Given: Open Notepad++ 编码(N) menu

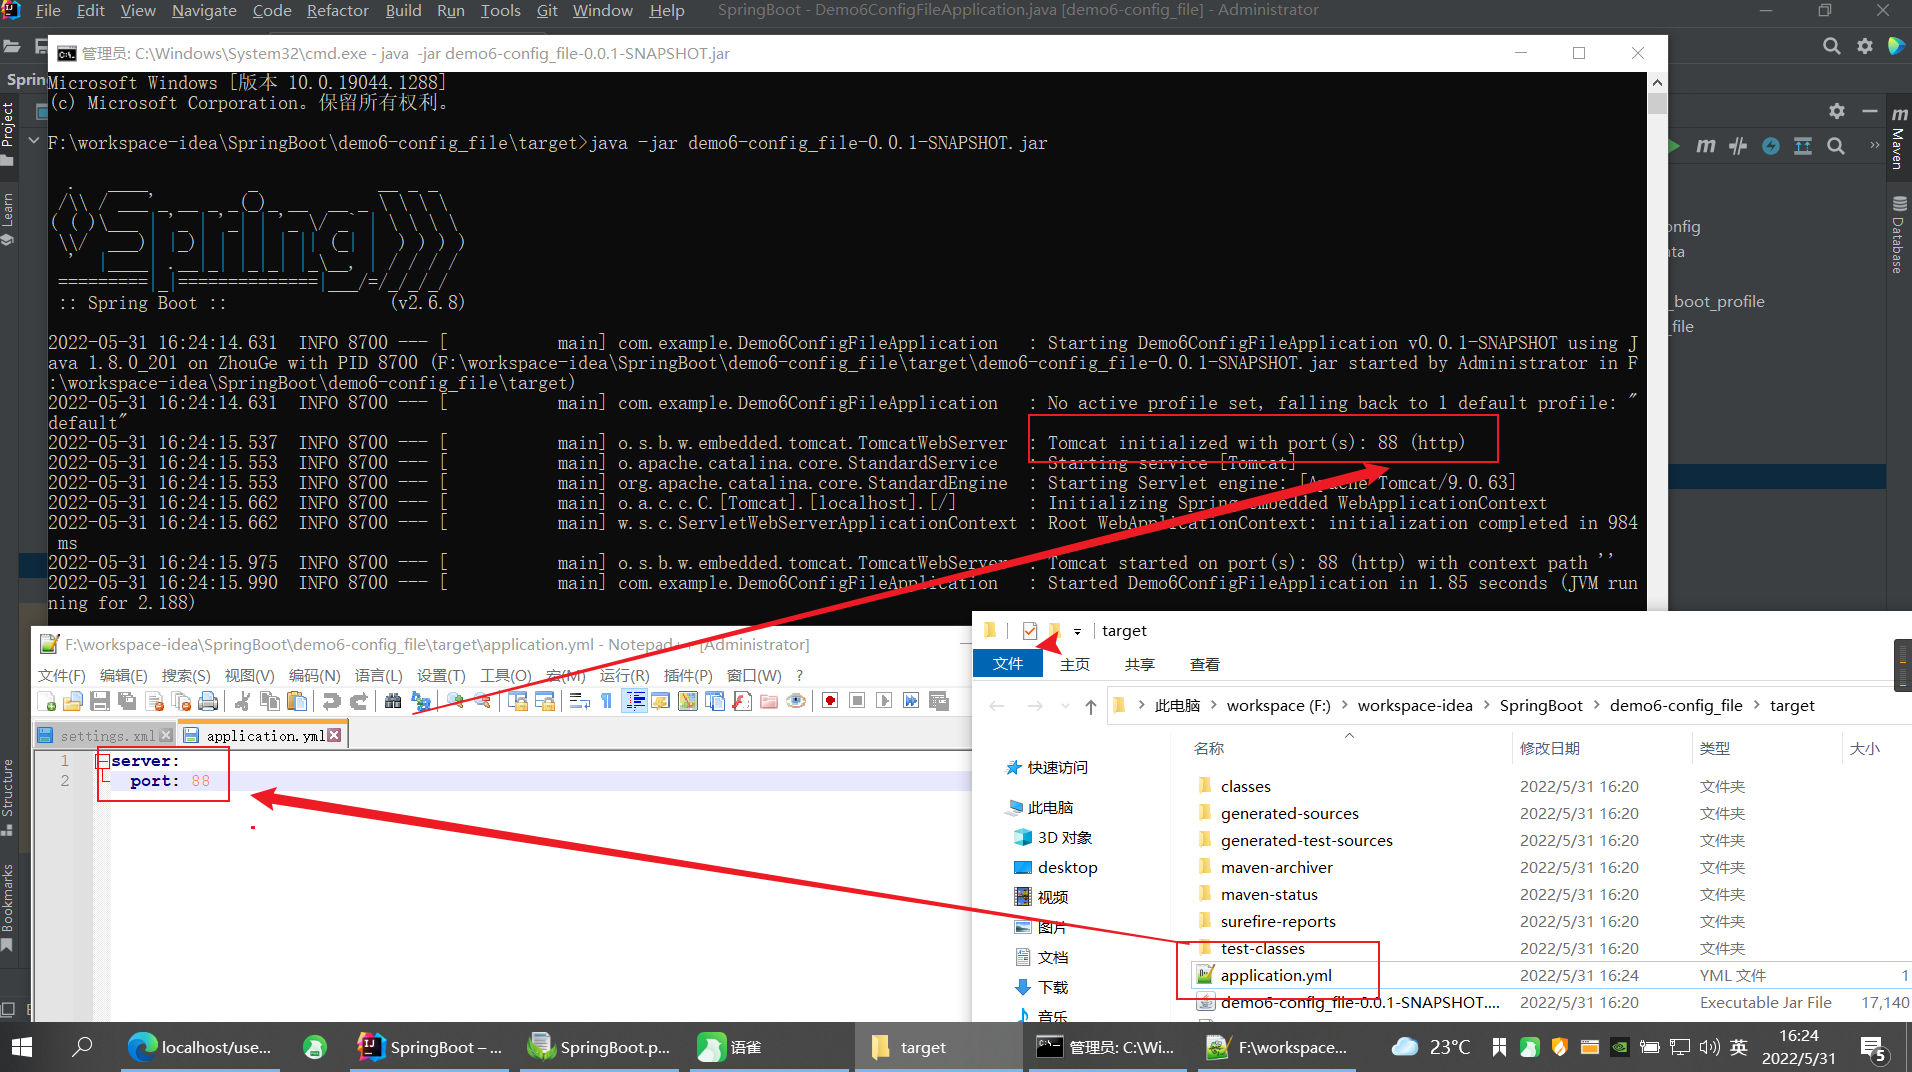Looking at the screenshot, I should tap(314, 676).
